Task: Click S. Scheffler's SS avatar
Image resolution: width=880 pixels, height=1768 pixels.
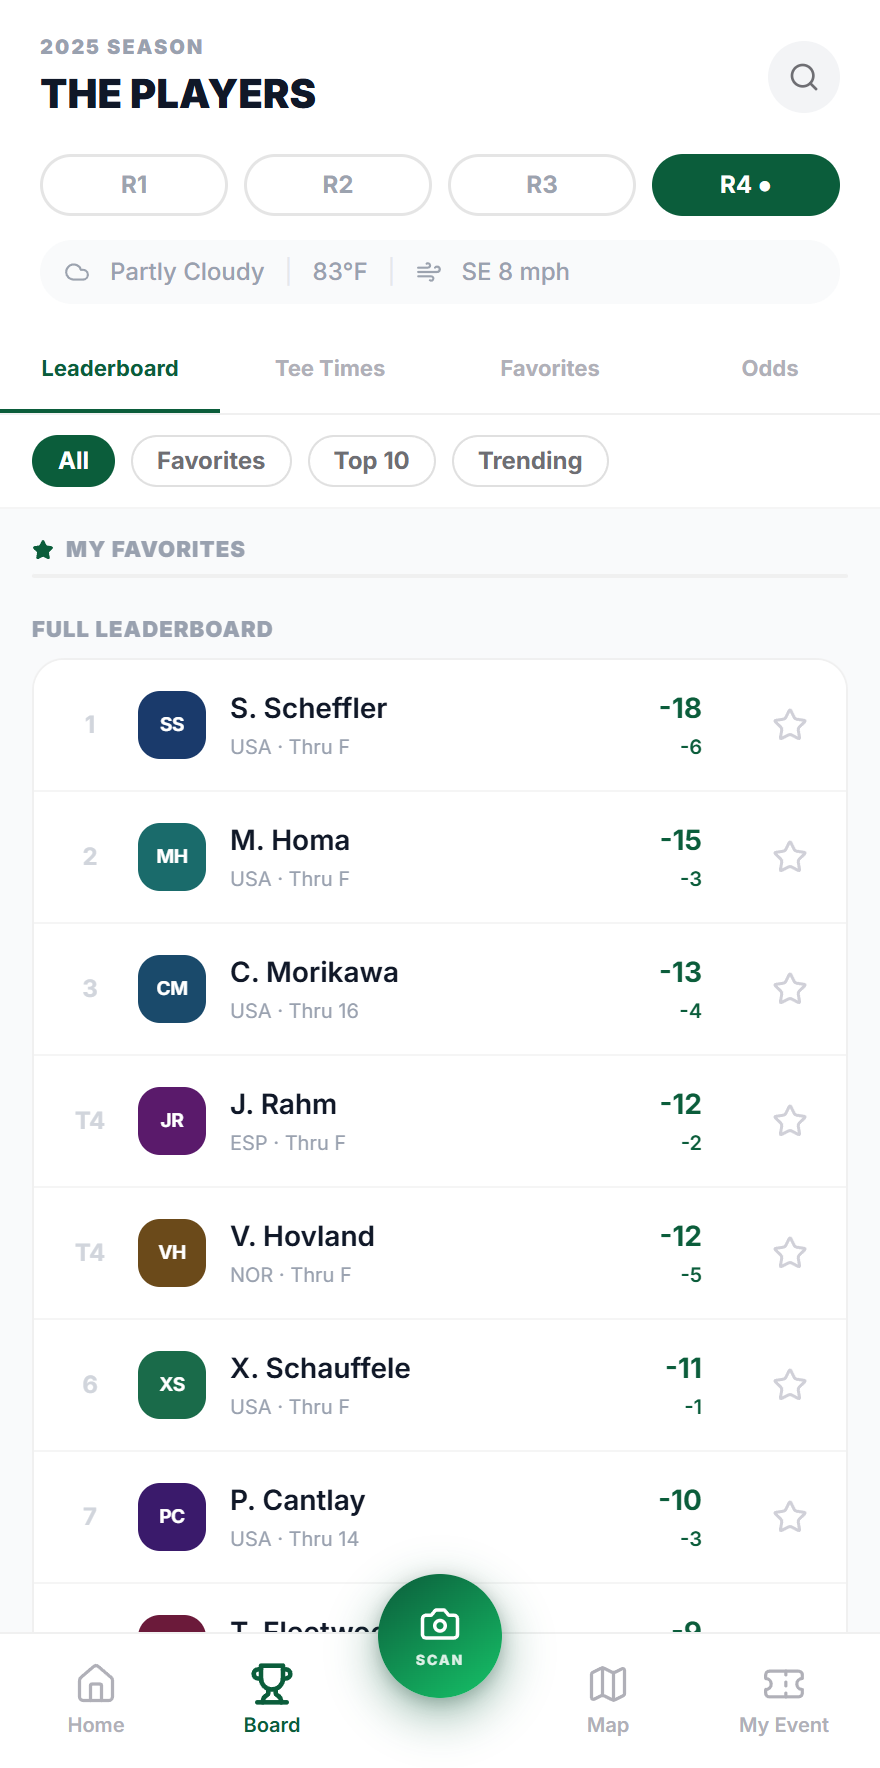Action: [x=172, y=725]
